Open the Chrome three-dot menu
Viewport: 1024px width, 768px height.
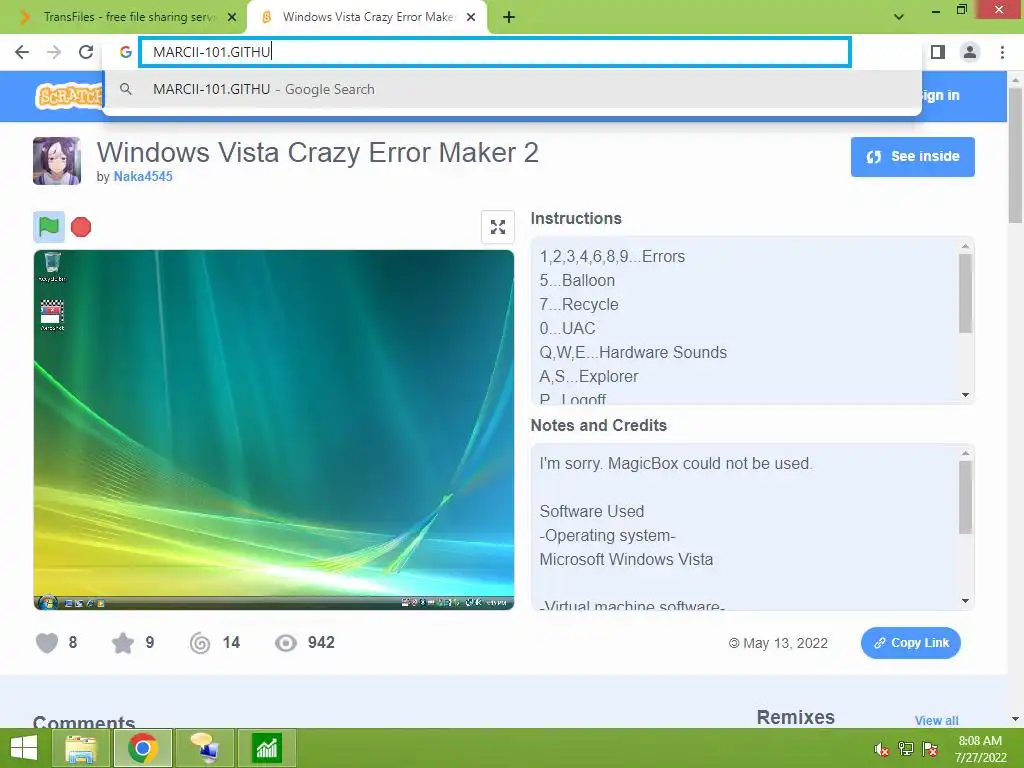(x=1002, y=52)
